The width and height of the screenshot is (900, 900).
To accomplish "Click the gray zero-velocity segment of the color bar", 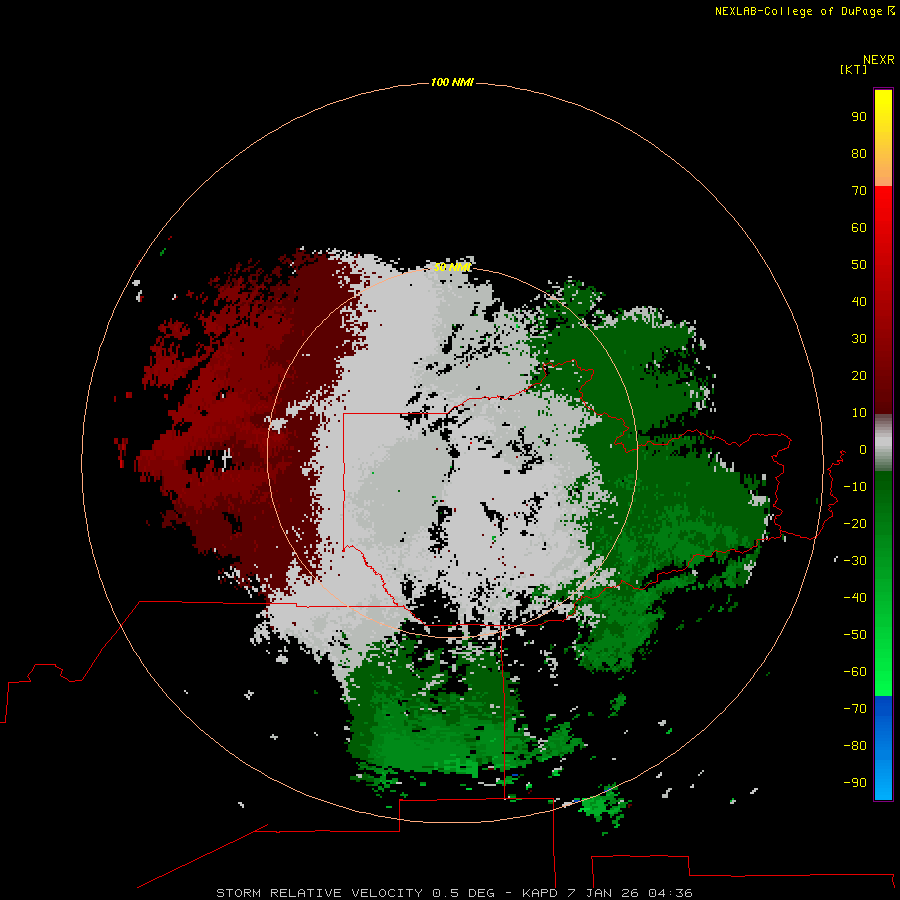I will click(883, 443).
